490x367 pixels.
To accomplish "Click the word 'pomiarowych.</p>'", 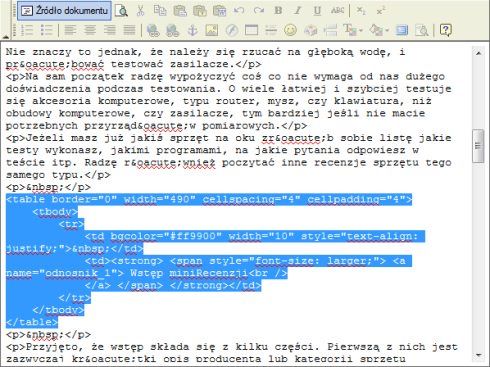I will 254,126.
